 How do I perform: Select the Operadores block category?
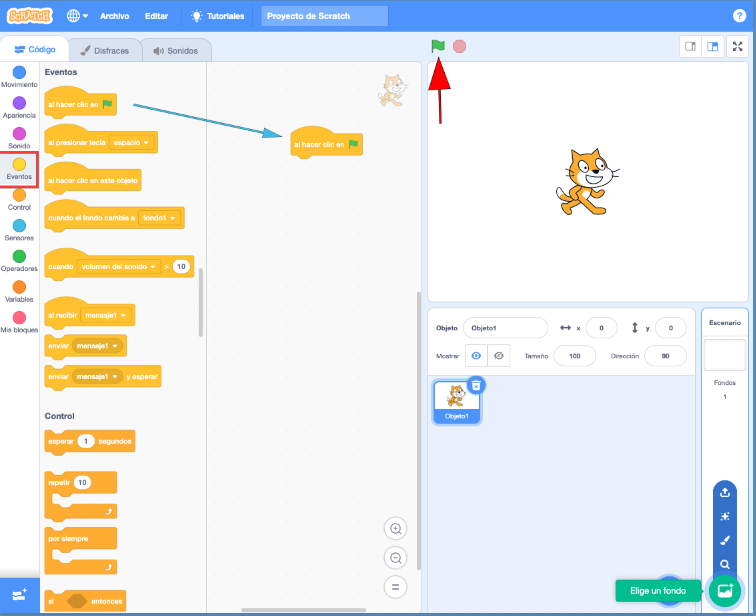pos(19,261)
